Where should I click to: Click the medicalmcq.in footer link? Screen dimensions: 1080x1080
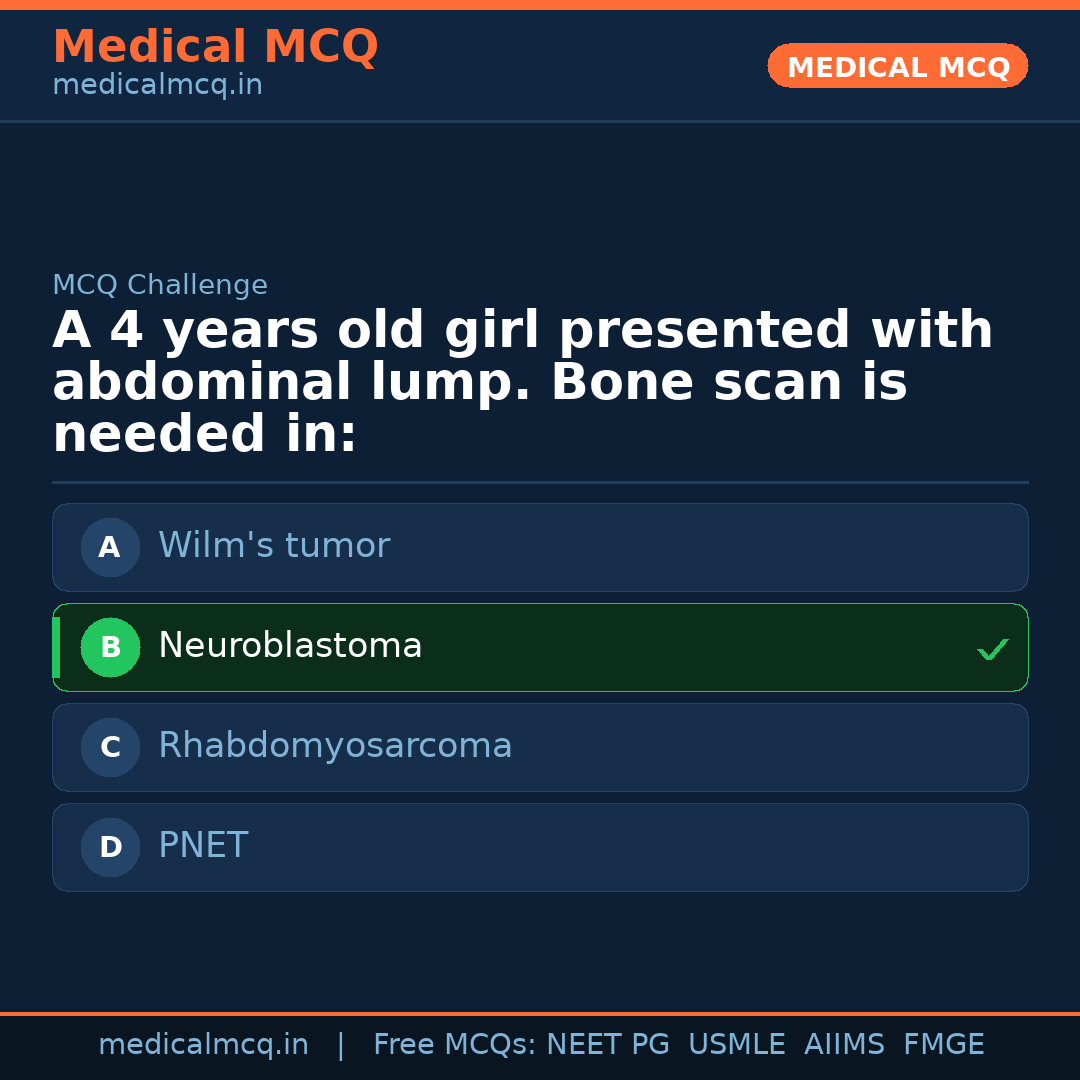tap(204, 1044)
